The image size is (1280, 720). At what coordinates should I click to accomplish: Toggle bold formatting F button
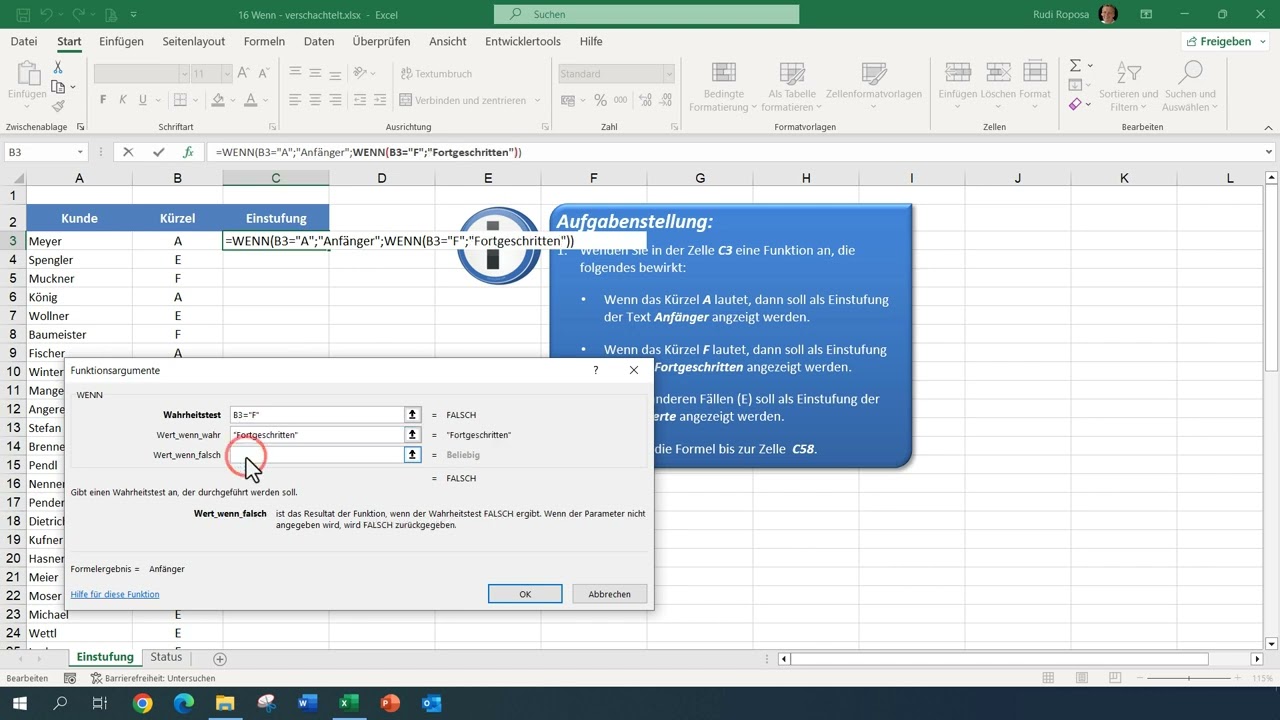pyautogui.click(x=103, y=100)
